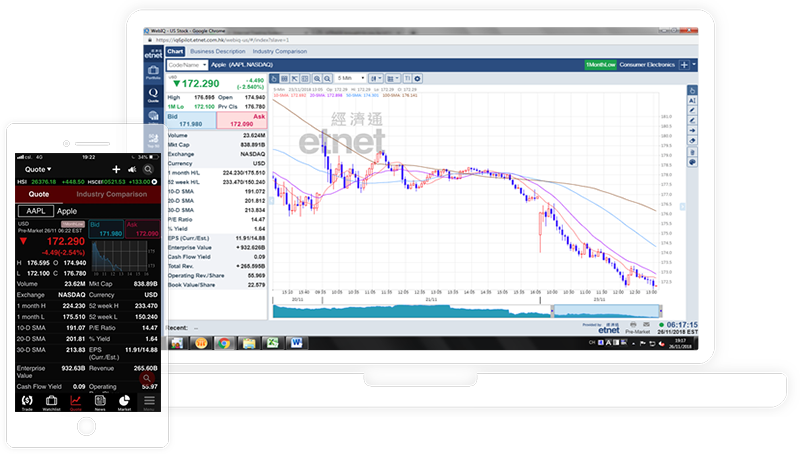This screenshot has height=454, width=800.
Task: Expand the arrow next to plus button
Action: coord(694,65)
